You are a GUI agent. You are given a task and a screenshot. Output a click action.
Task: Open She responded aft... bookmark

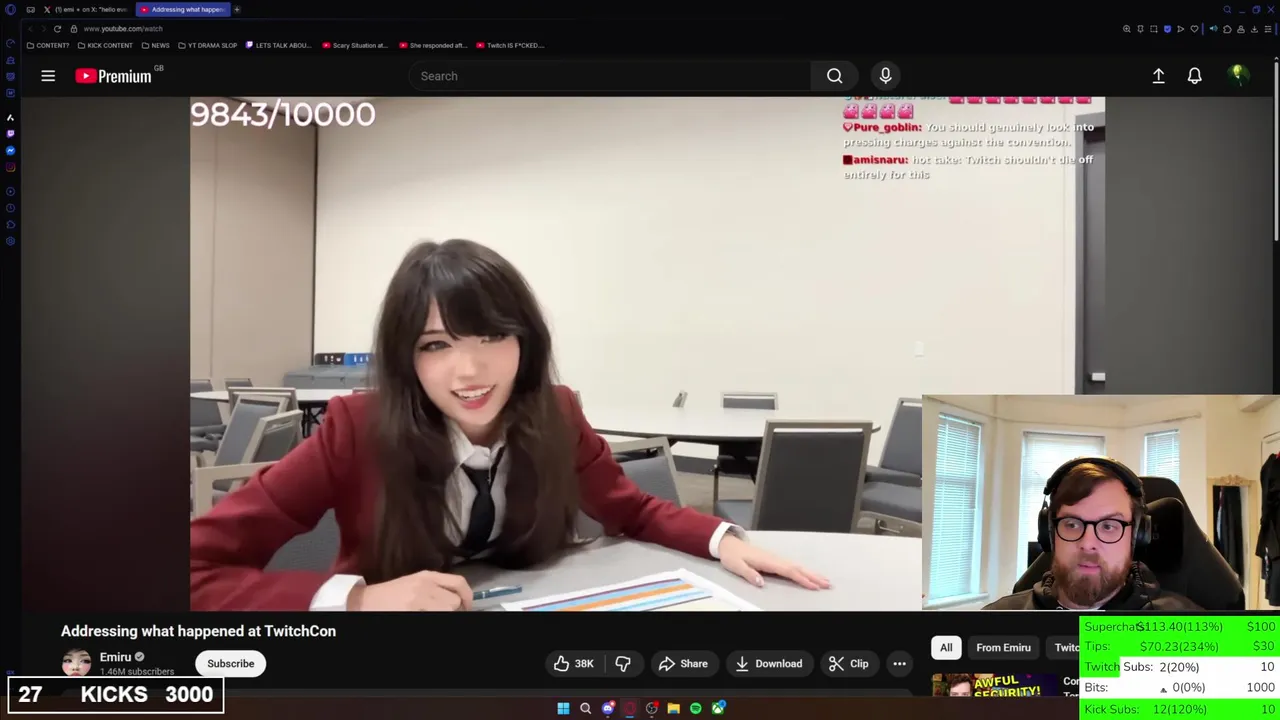pos(433,45)
